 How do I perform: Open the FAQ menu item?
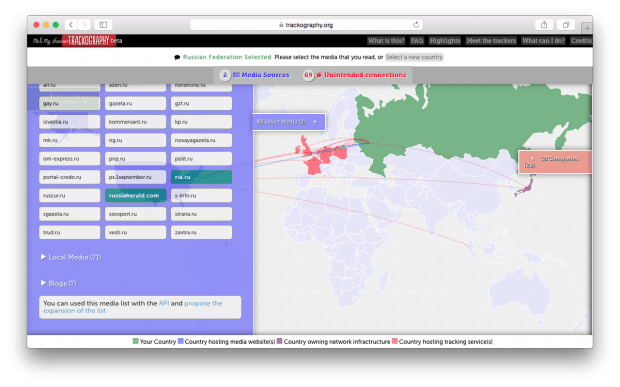[x=417, y=40]
